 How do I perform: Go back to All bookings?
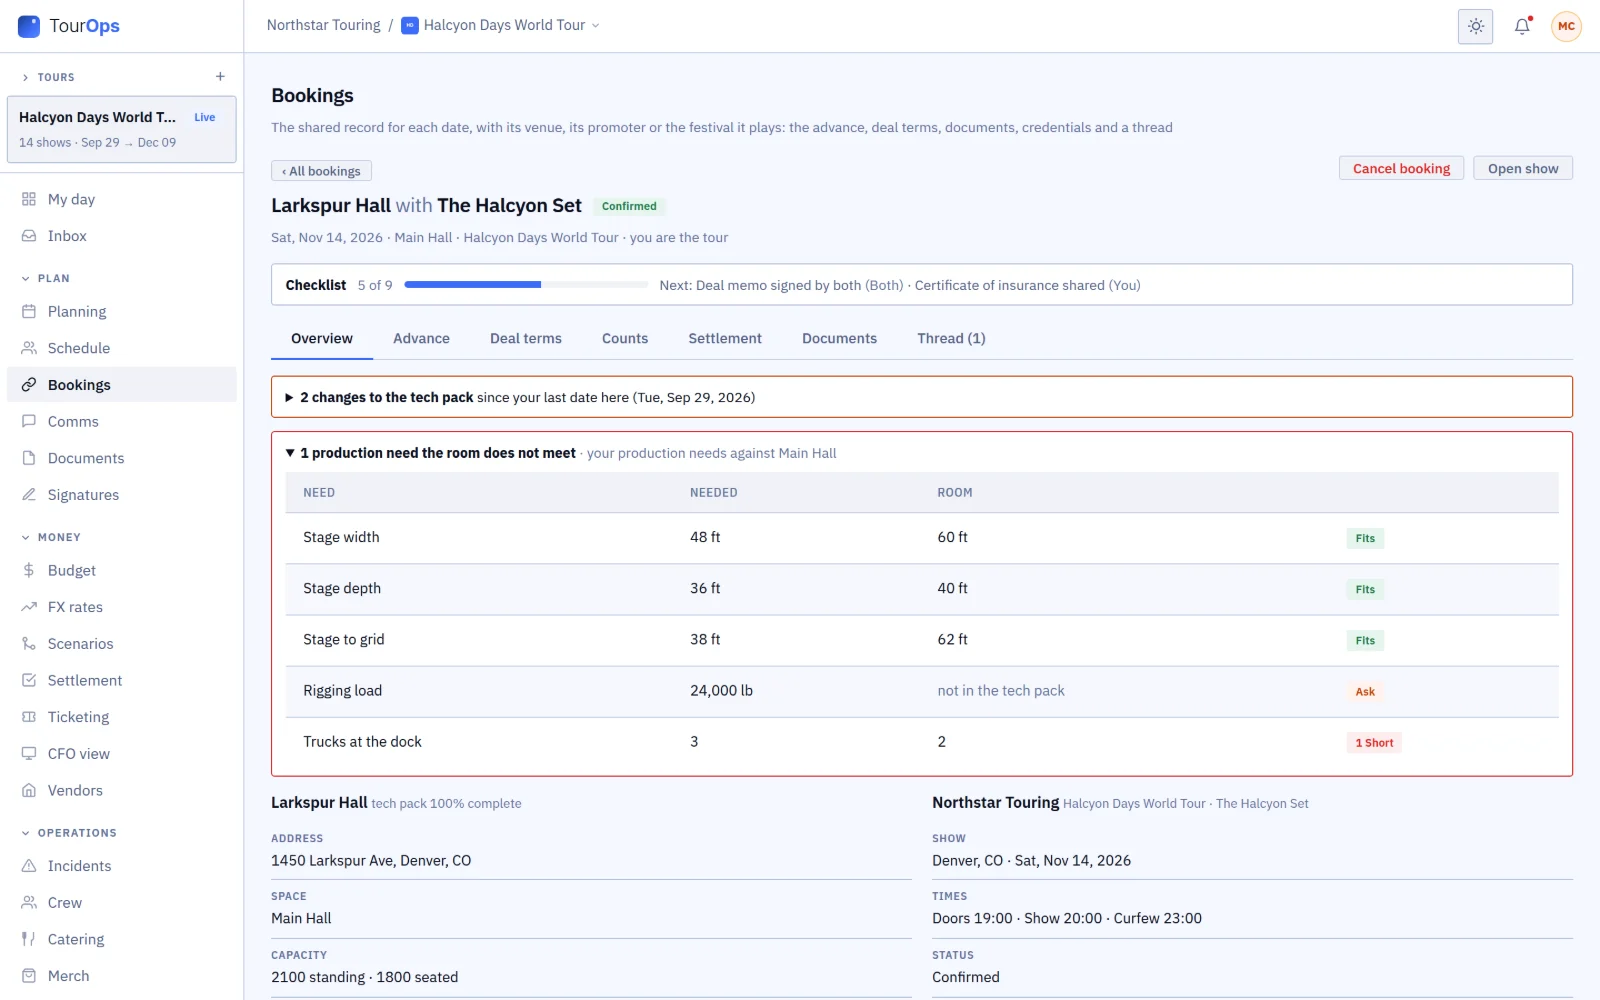coord(321,171)
